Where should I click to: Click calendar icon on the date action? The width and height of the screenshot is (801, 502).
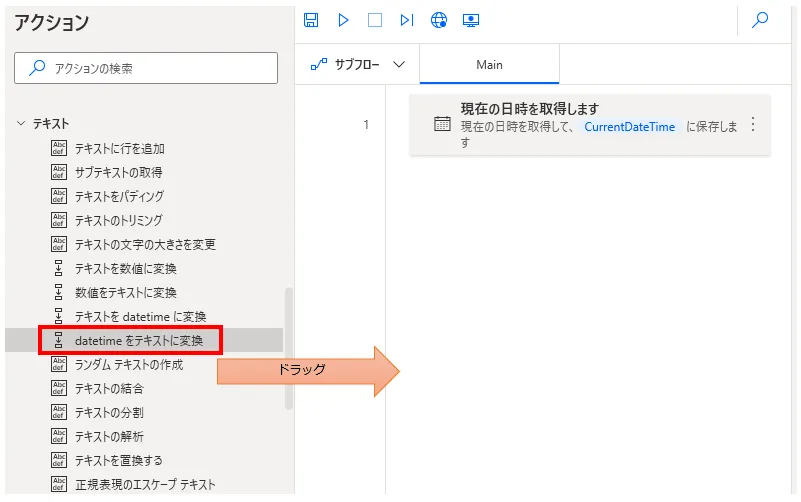[442, 124]
